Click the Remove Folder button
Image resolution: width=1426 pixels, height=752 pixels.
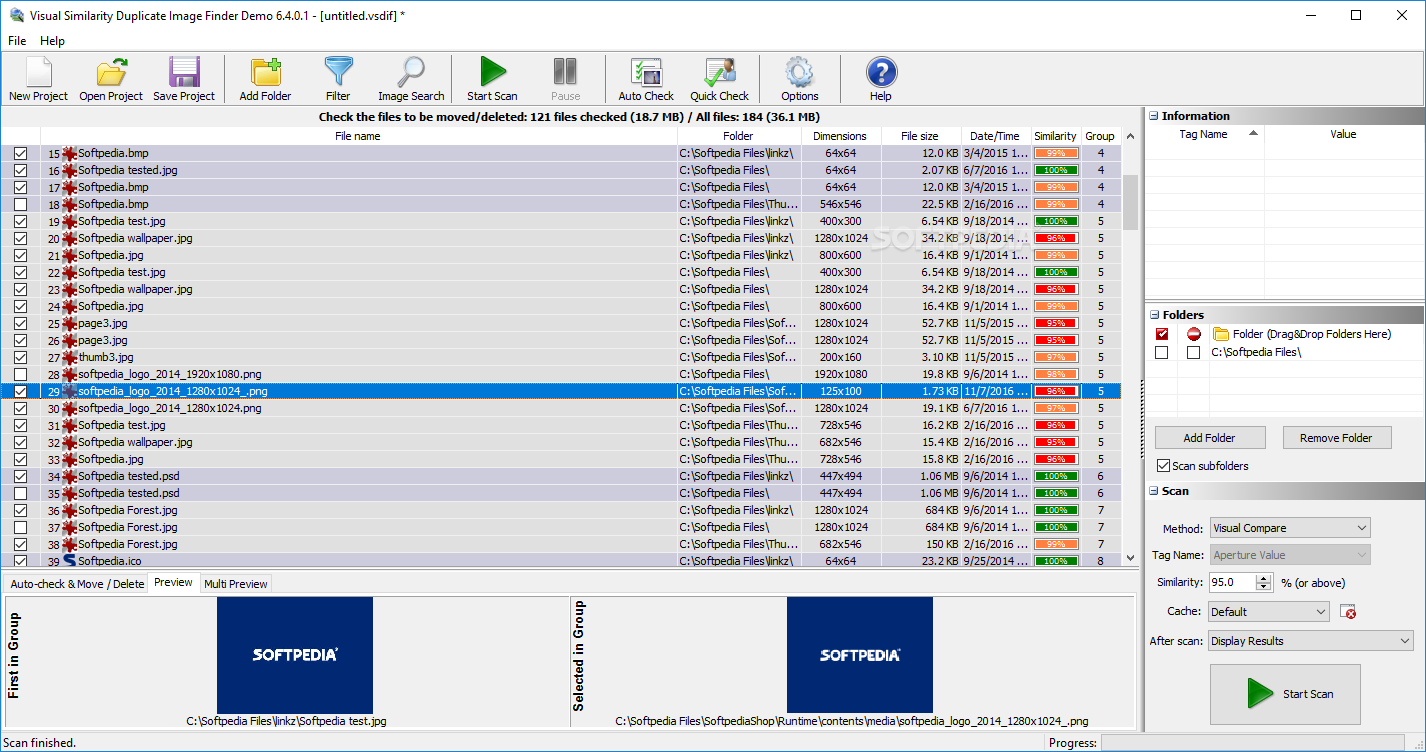[x=1336, y=438]
